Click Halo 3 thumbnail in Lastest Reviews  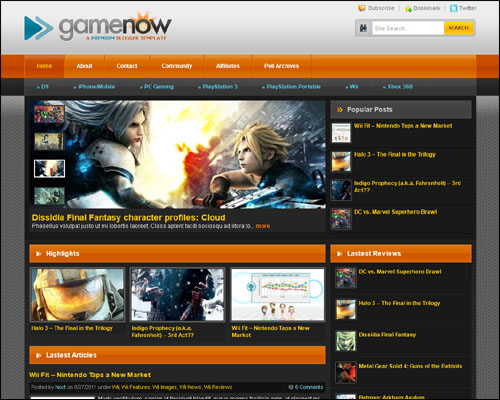click(346, 310)
